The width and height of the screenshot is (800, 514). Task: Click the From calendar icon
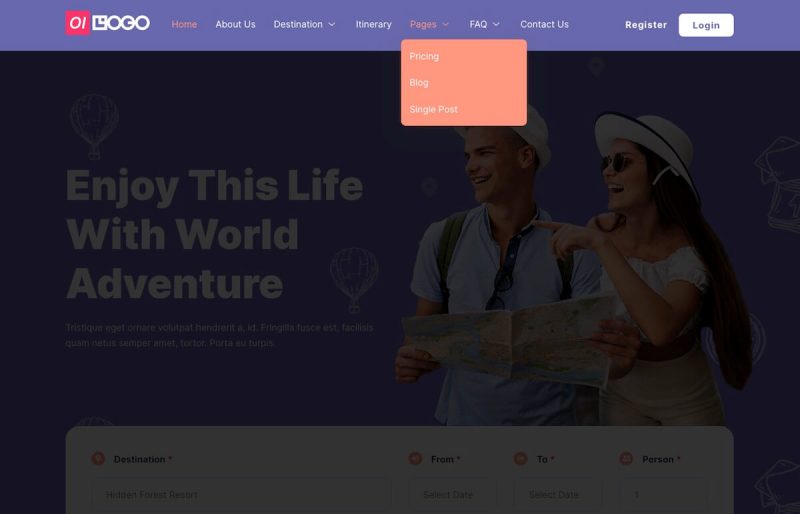pos(415,459)
